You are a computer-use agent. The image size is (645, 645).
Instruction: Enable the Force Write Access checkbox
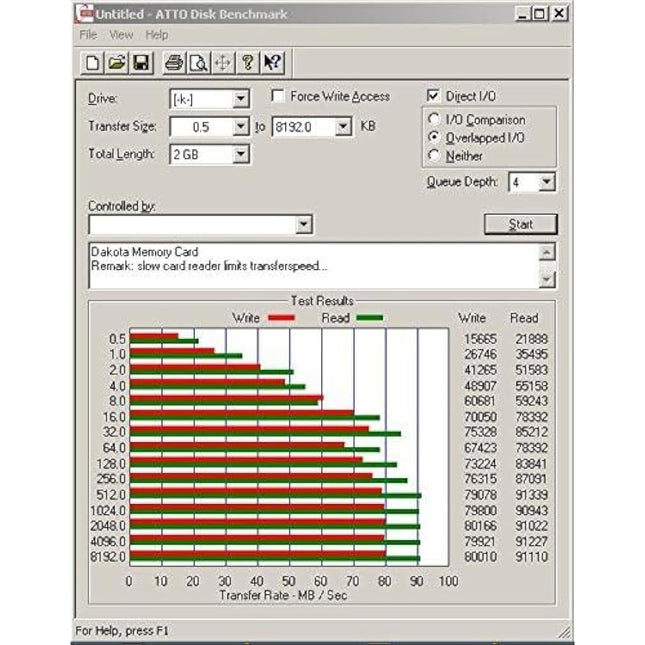(x=279, y=97)
